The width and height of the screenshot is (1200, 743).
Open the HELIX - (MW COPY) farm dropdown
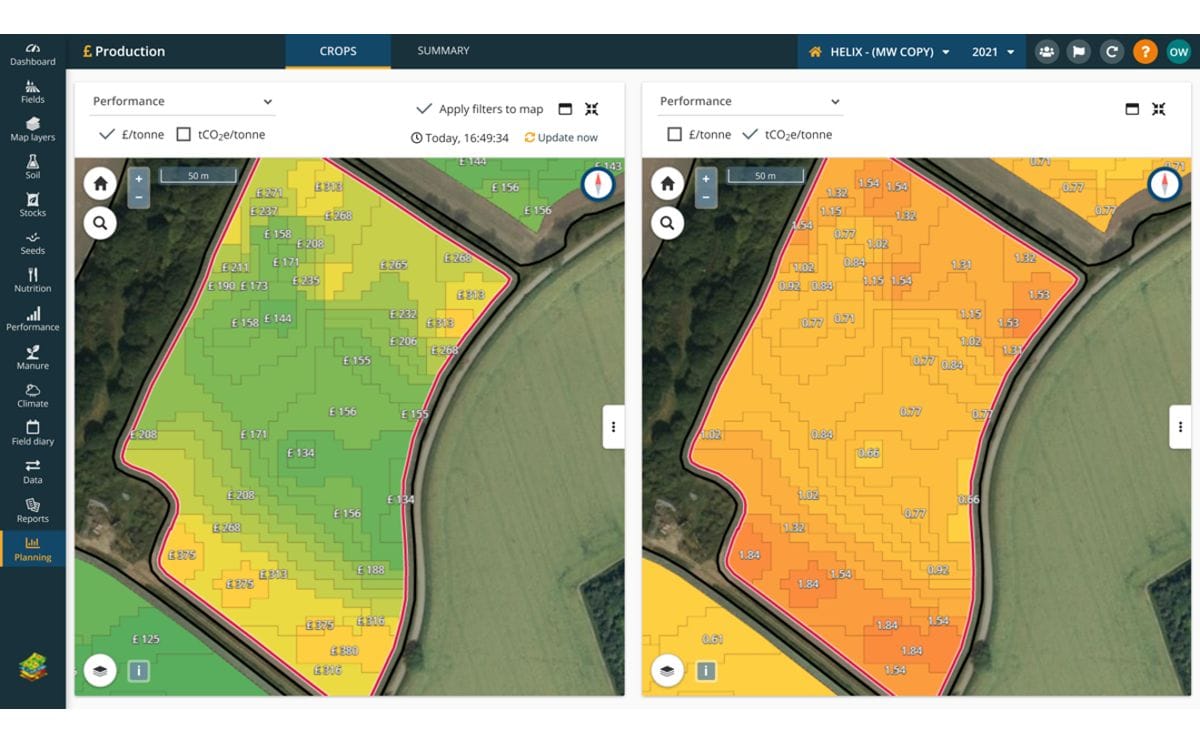tap(879, 52)
